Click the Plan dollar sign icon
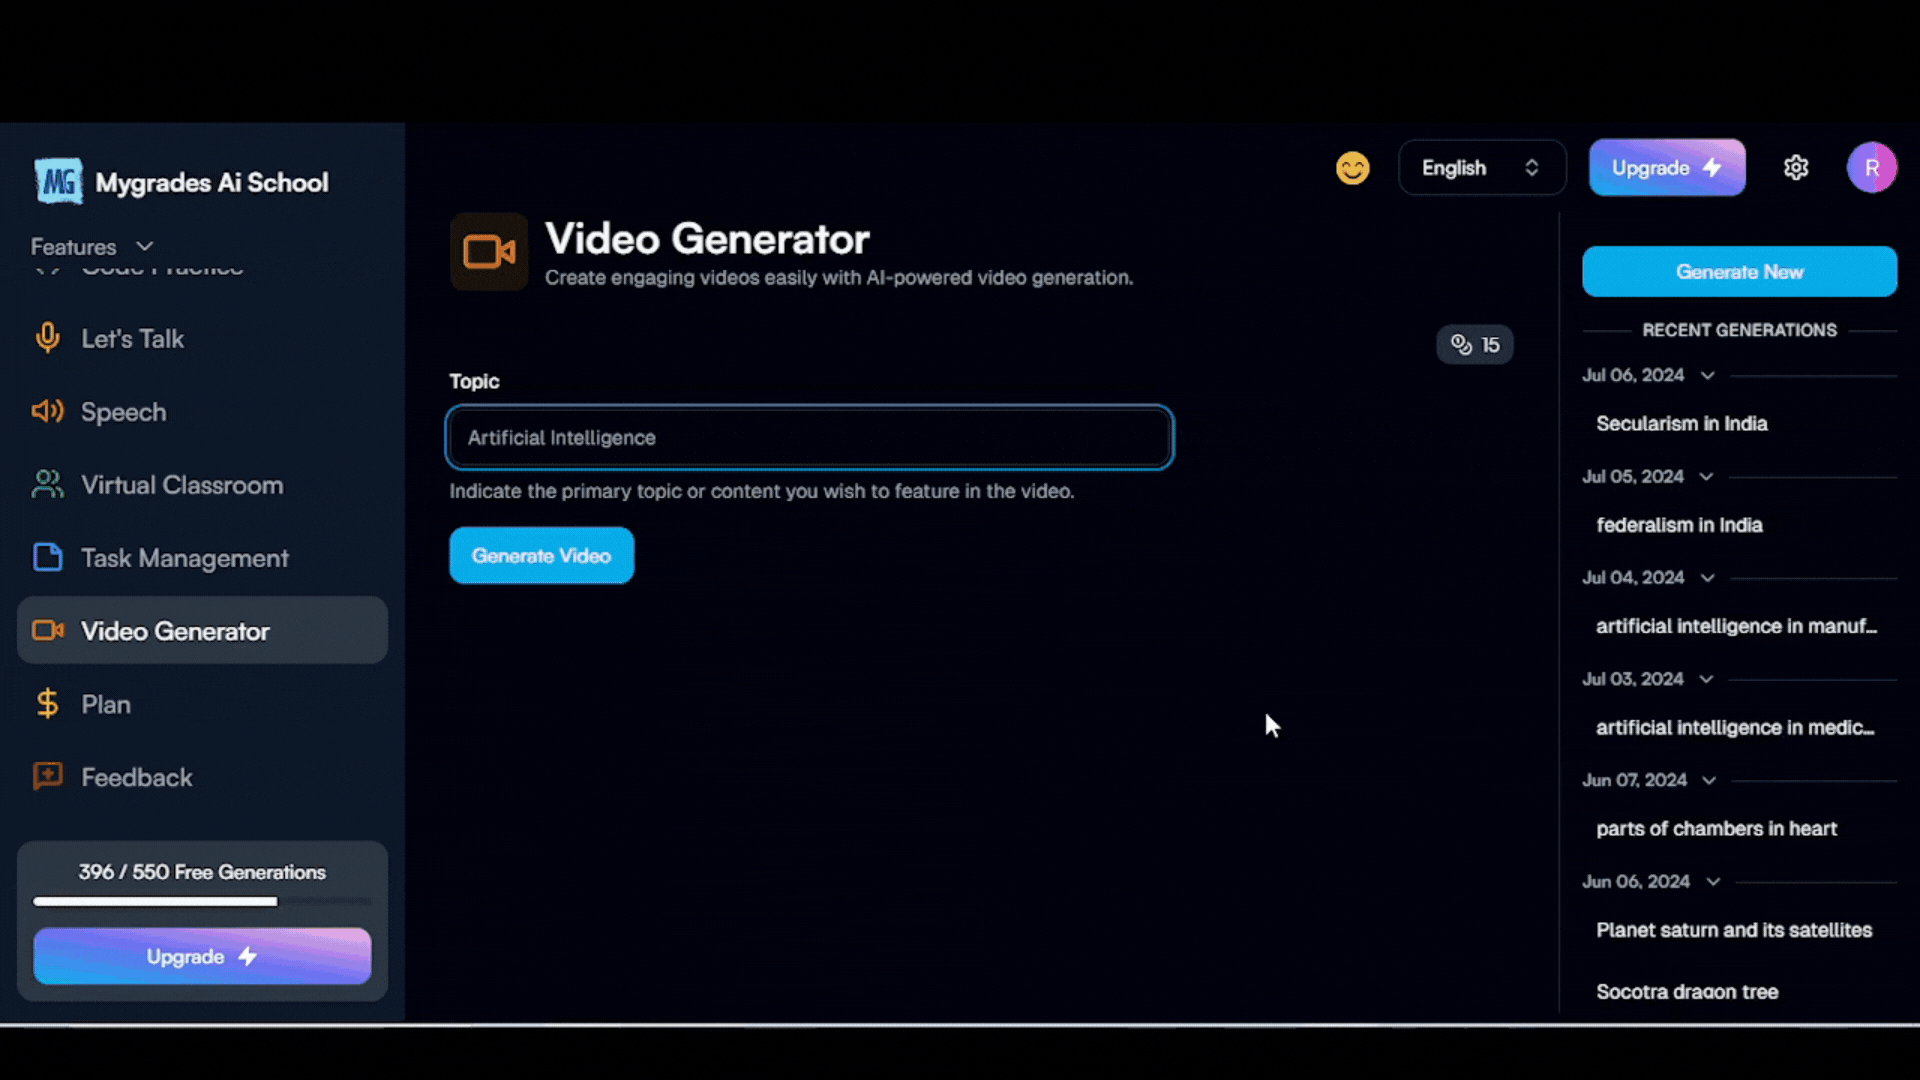 47,702
